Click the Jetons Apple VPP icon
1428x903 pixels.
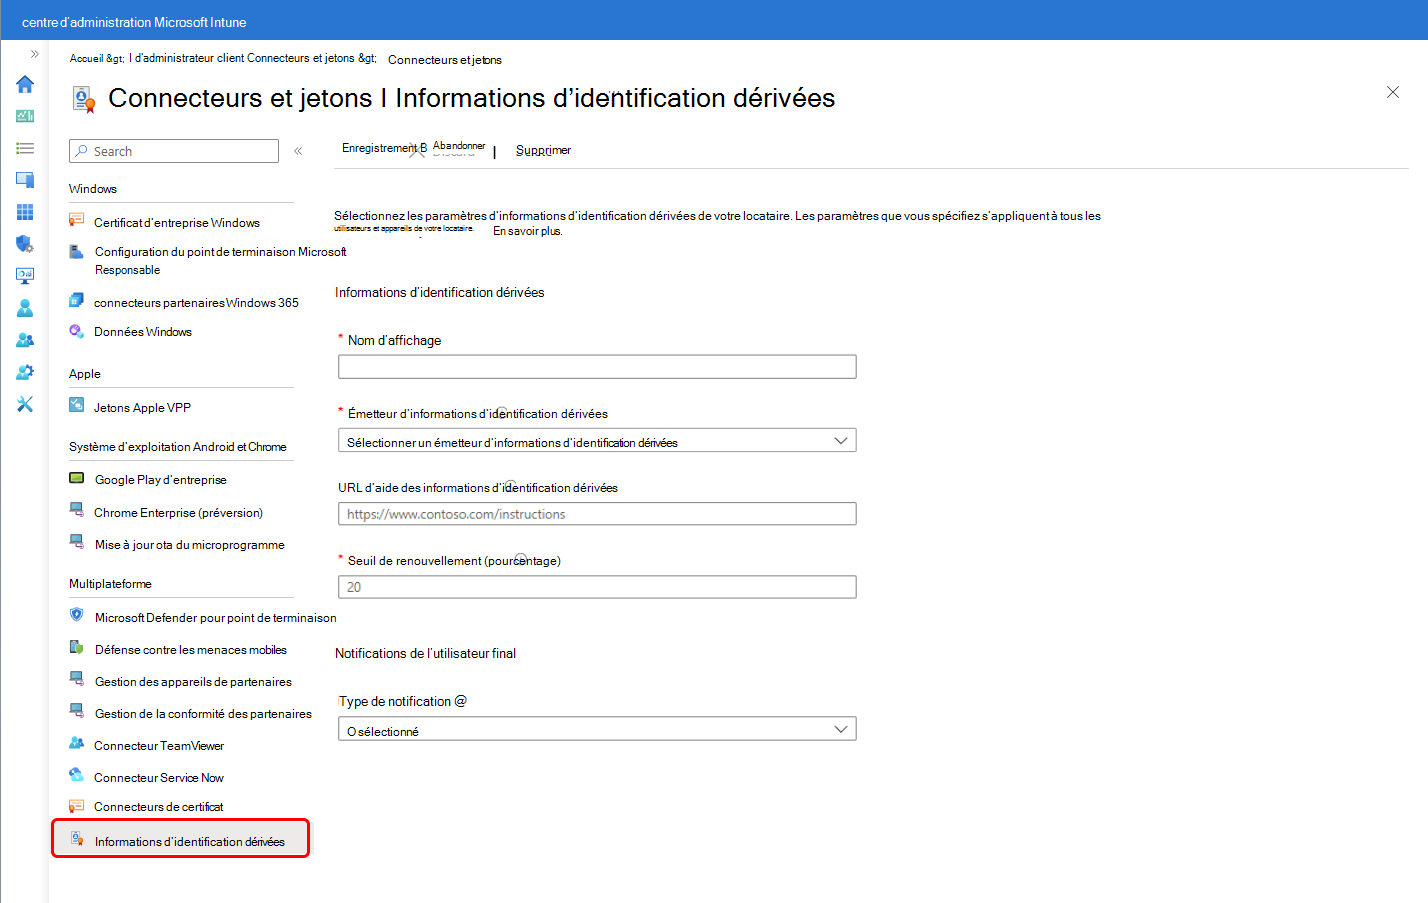click(76, 405)
